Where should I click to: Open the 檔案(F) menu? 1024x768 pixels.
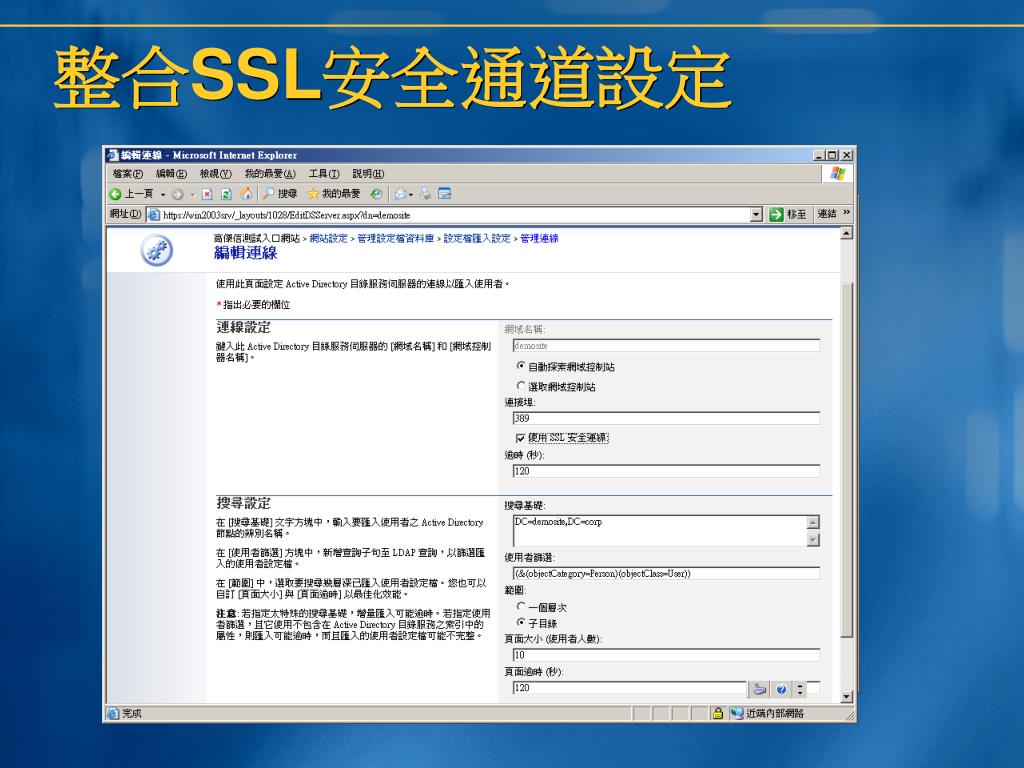(127, 174)
